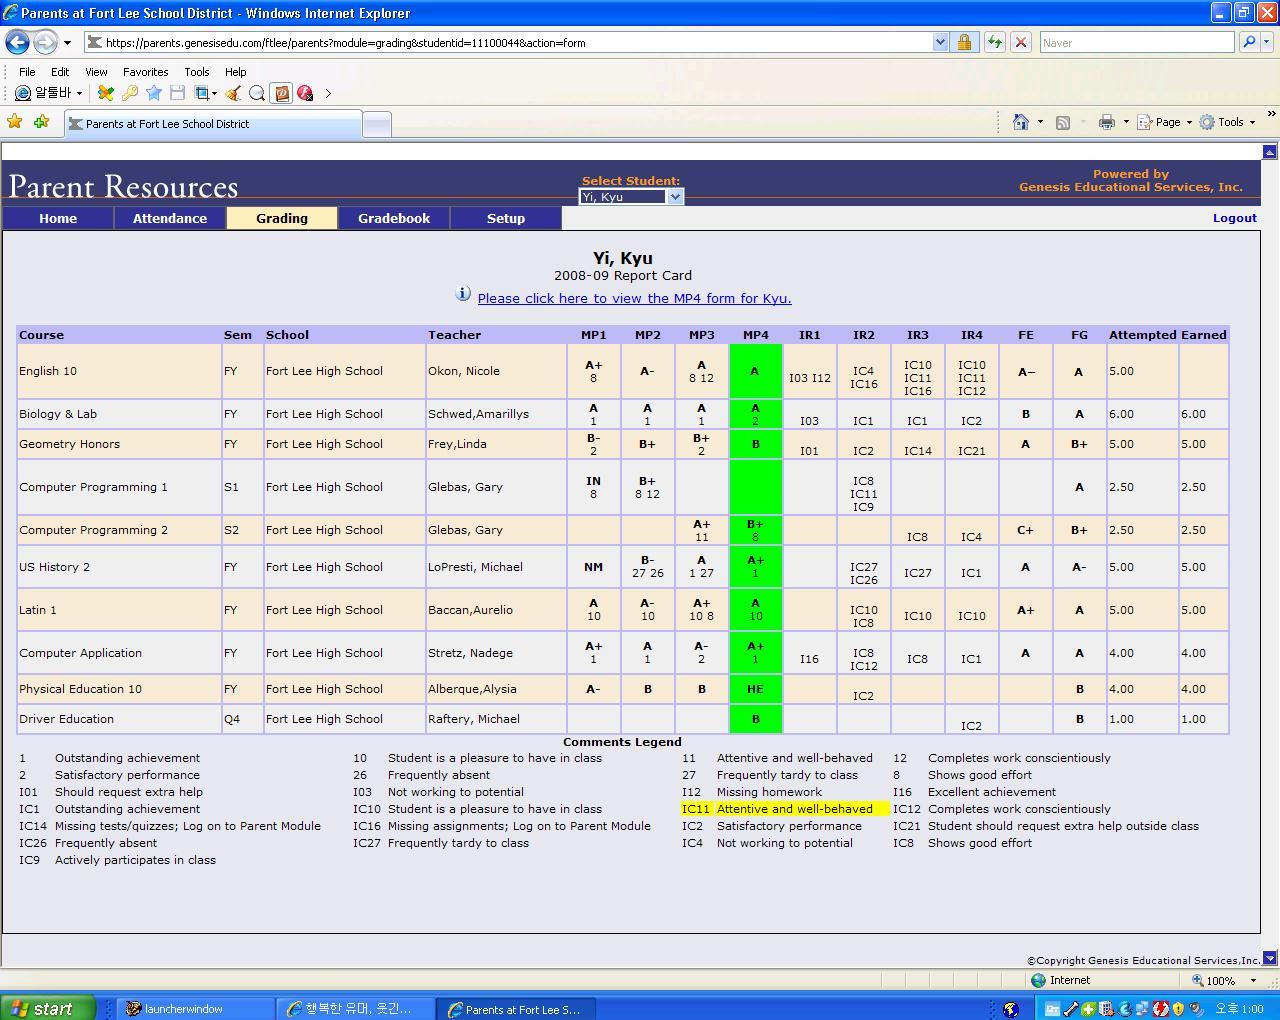The width and height of the screenshot is (1280, 1020).
Task: Open the zoom level 100% dropdown arrow
Action: [1253, 981]
